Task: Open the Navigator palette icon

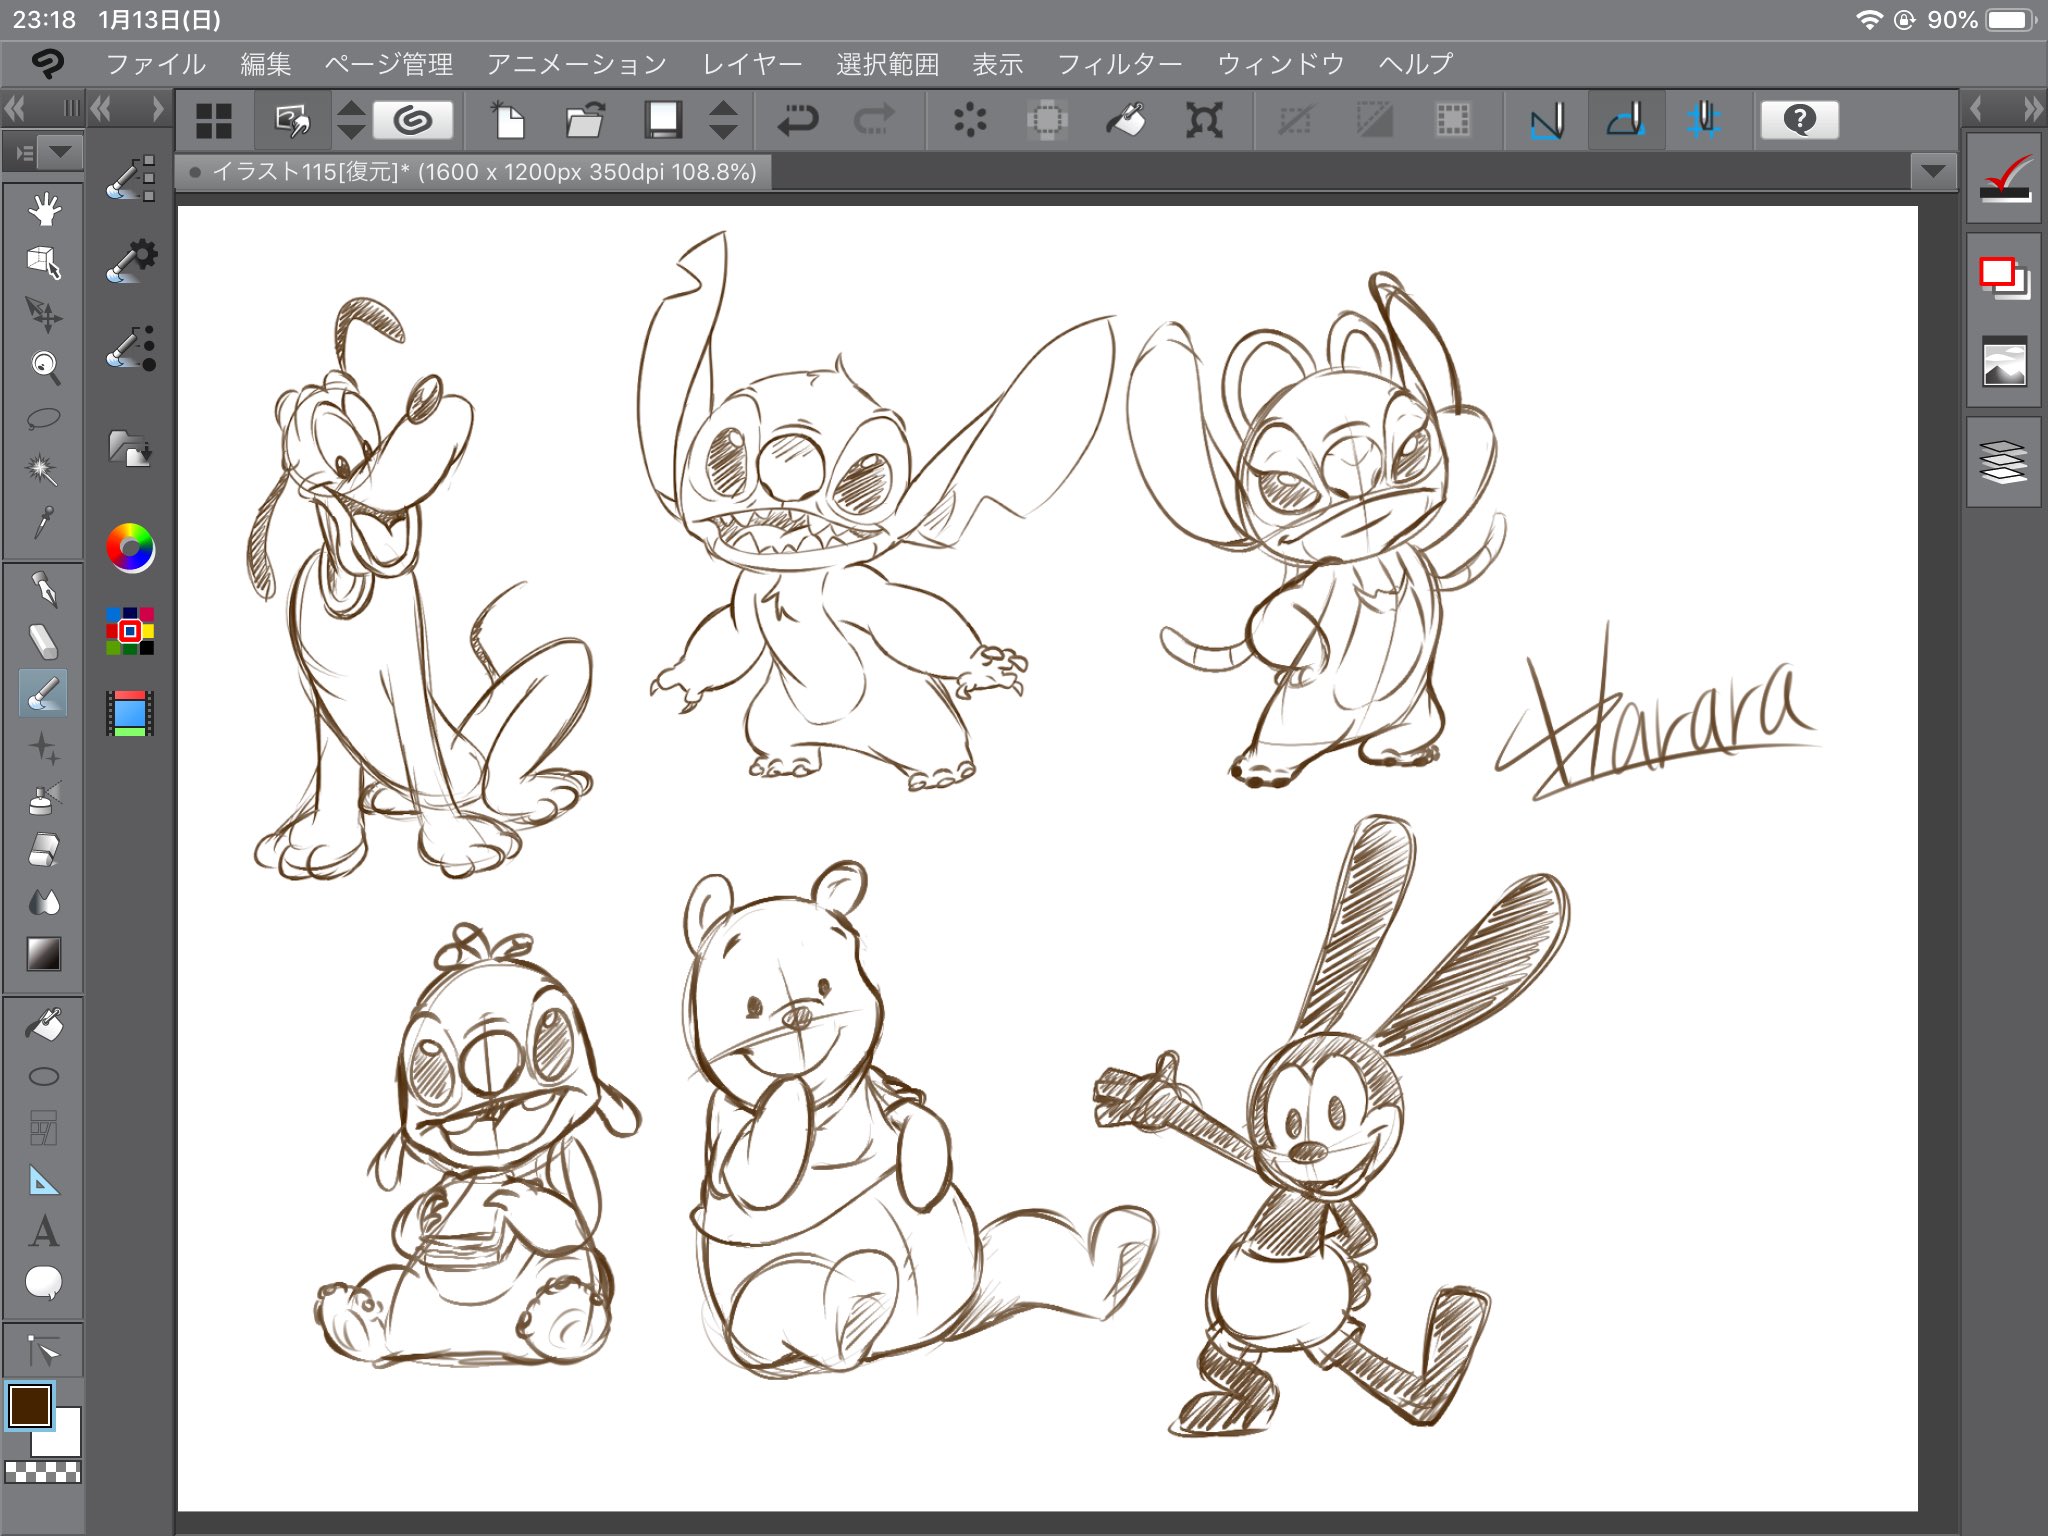Action: click(x=2004, y=361)
